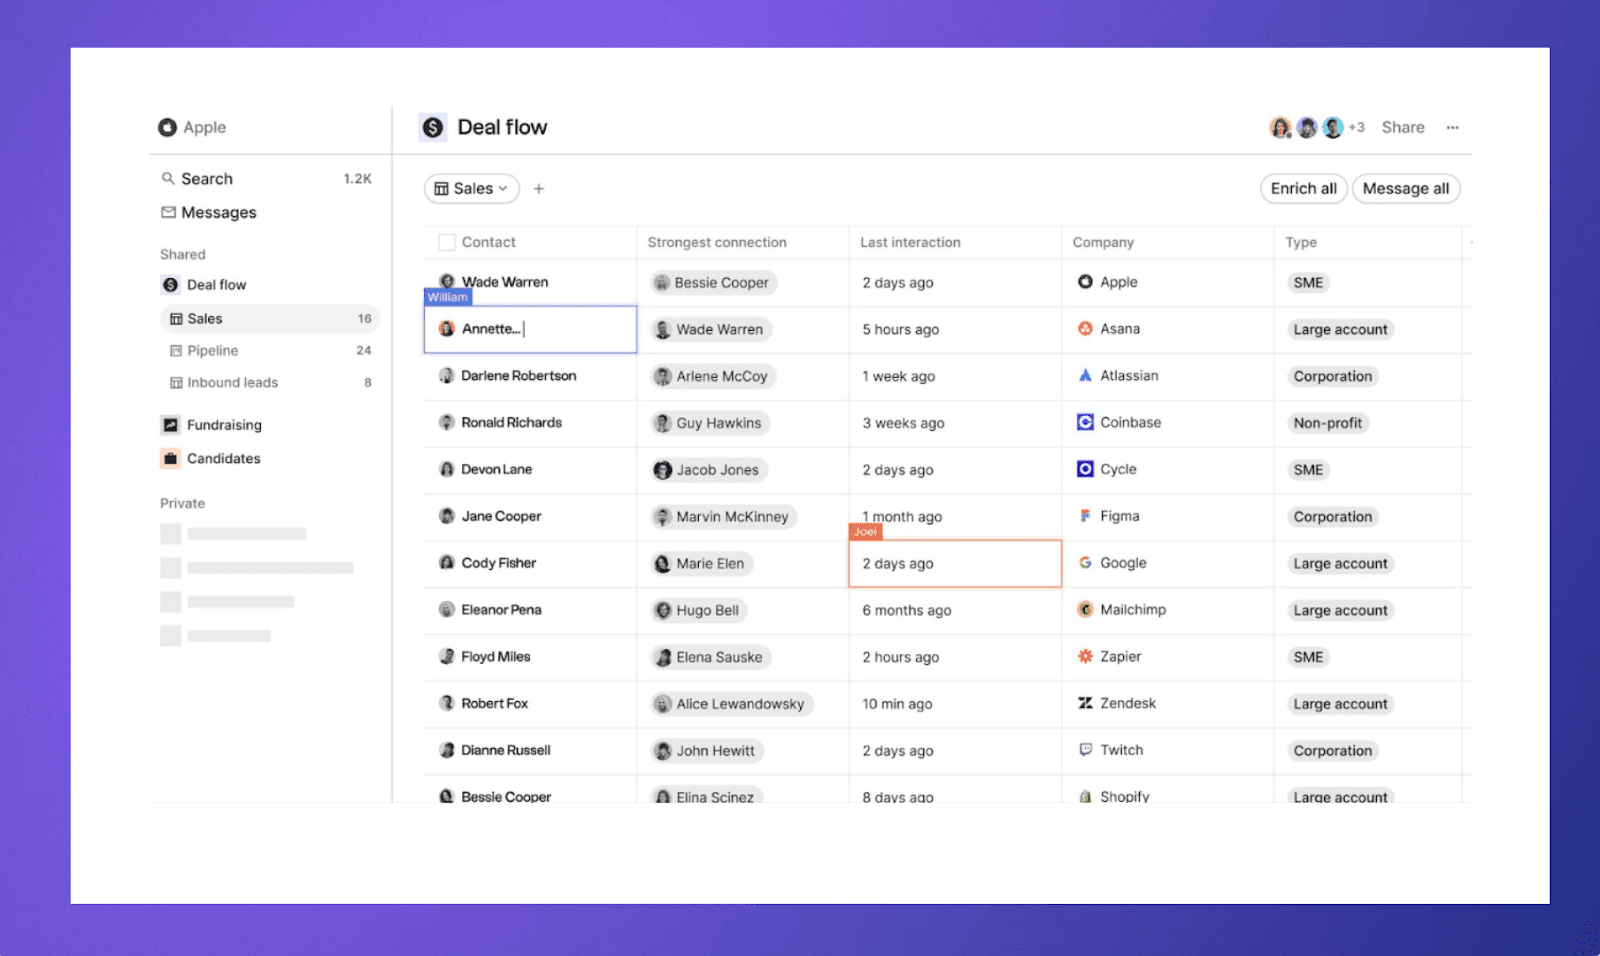1600x956 pixels.
Task: Switch to the Pipeline view in the sidebar
Action: (213, 350)
